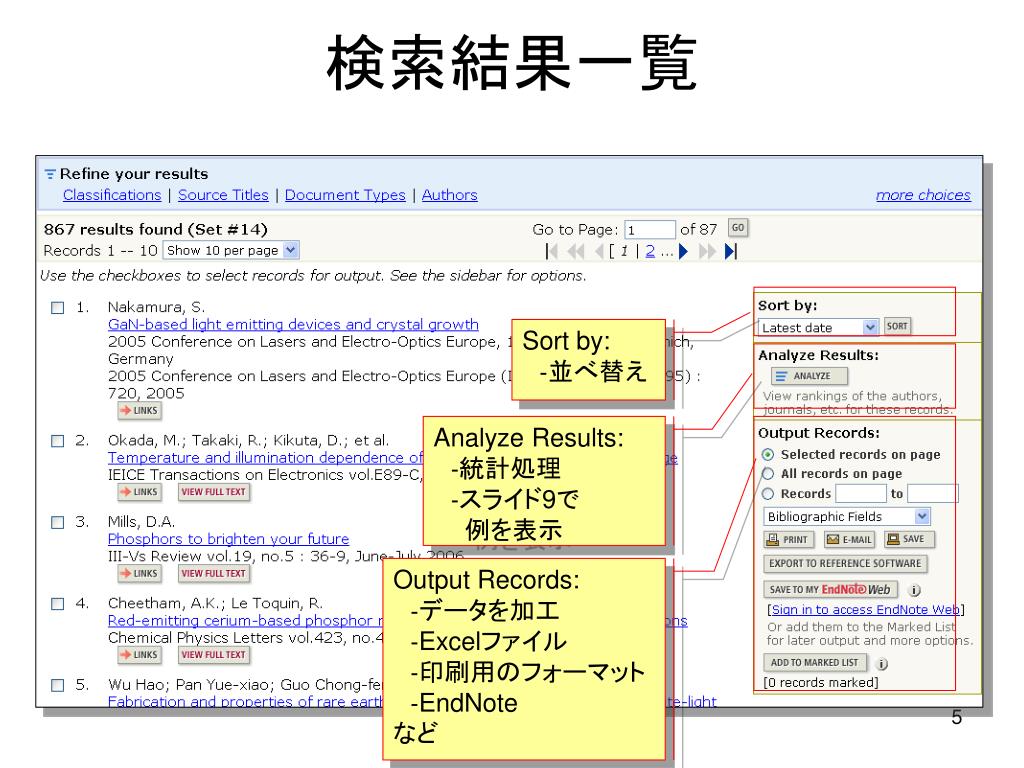Open the Document Types refine link
Screen dimensions: 1024x768
click(345, 195)
